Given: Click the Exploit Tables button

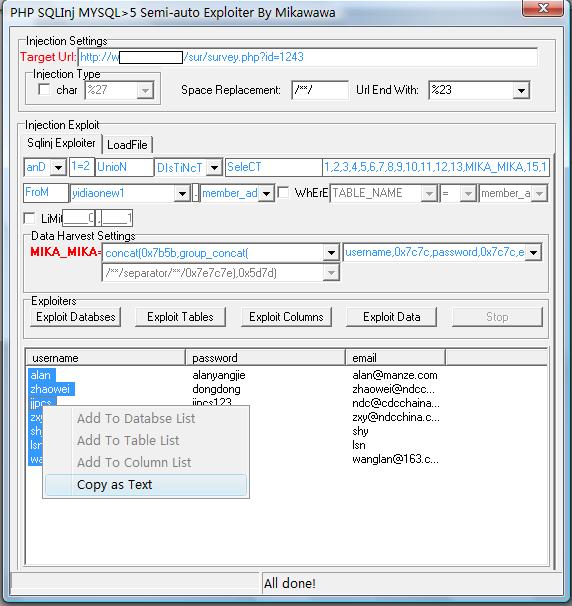Looking at the screenshot, I should pos(180,317).
